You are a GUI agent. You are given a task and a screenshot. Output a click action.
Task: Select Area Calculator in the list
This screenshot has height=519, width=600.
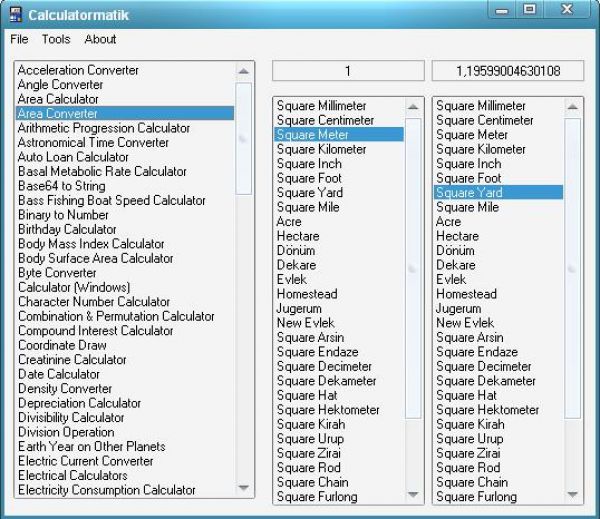125,99
